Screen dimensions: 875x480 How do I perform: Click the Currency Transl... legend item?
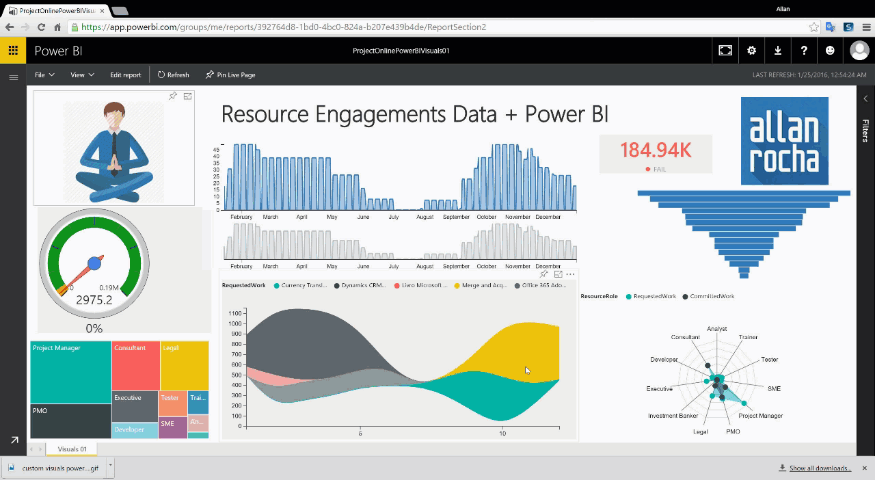[300, 285]
